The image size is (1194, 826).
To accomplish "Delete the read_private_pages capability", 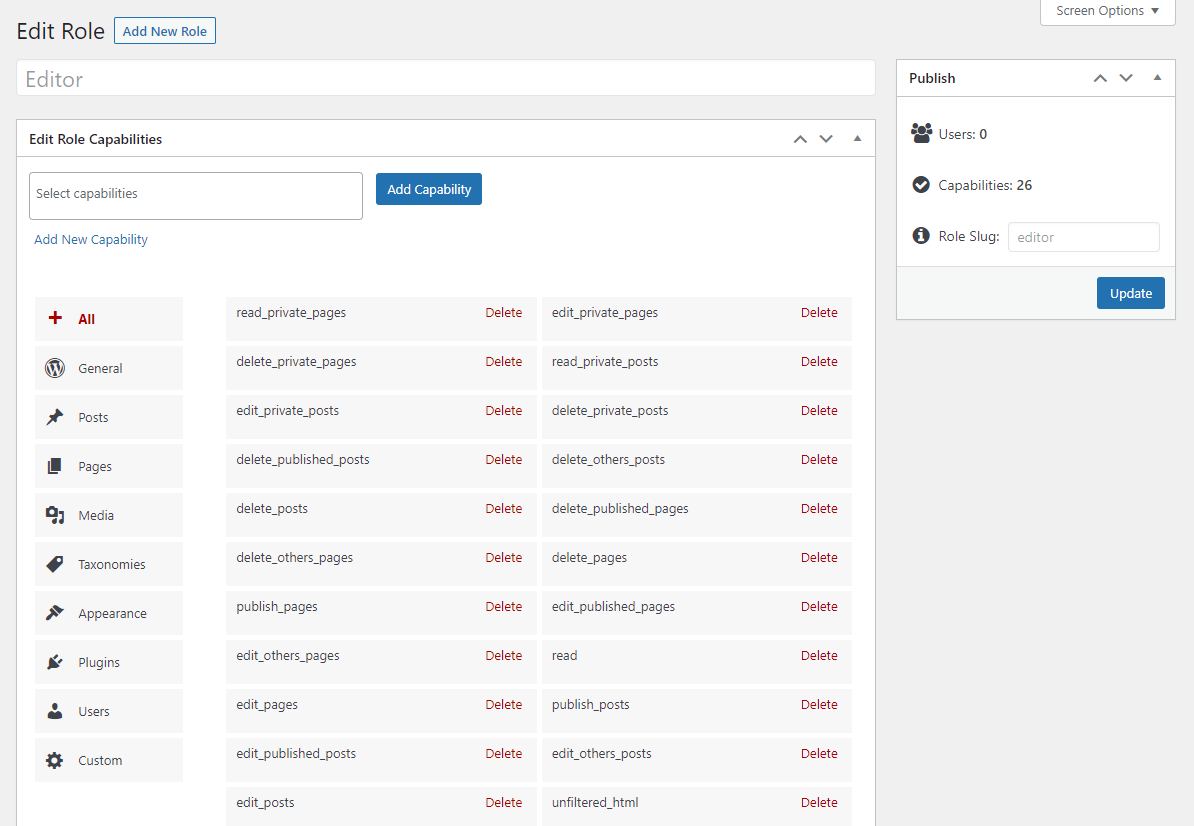I will tap(503, 313).
